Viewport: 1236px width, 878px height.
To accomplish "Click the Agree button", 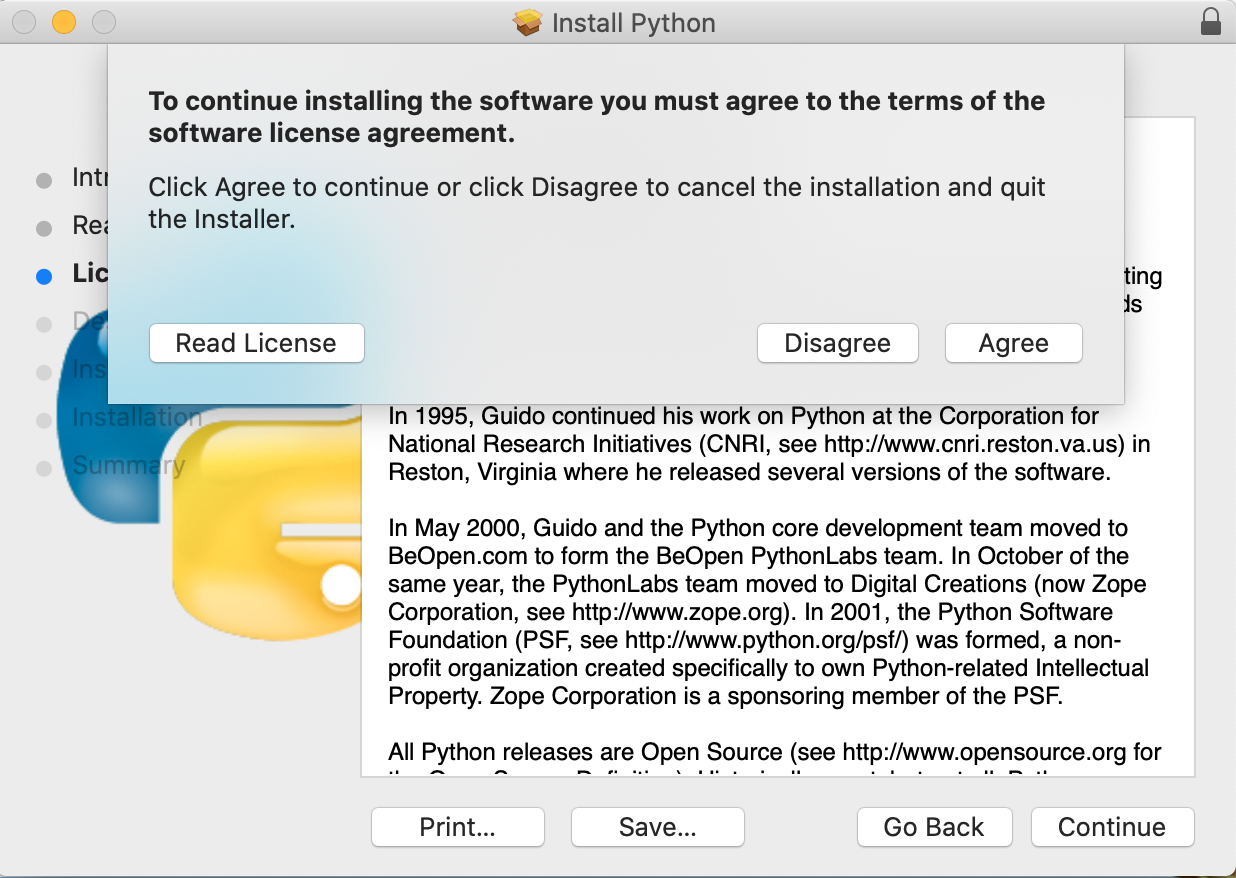I will 1013,343.
